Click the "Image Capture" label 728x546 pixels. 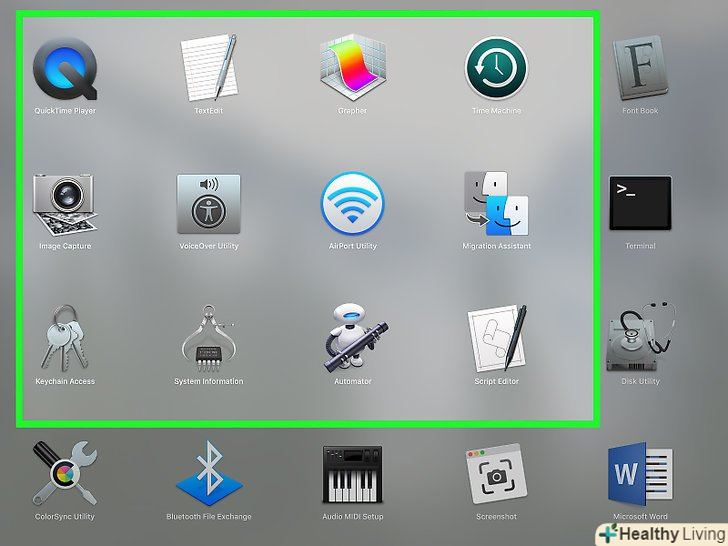point(65,246)
